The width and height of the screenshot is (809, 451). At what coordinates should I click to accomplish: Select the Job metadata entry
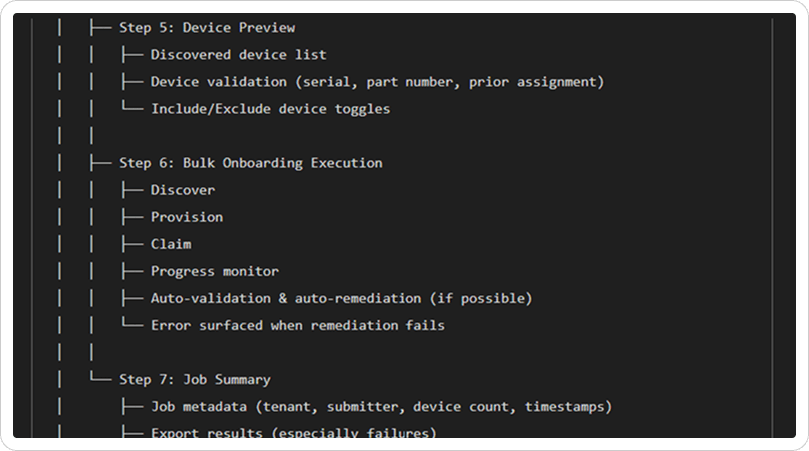click(x=381, y=407)
